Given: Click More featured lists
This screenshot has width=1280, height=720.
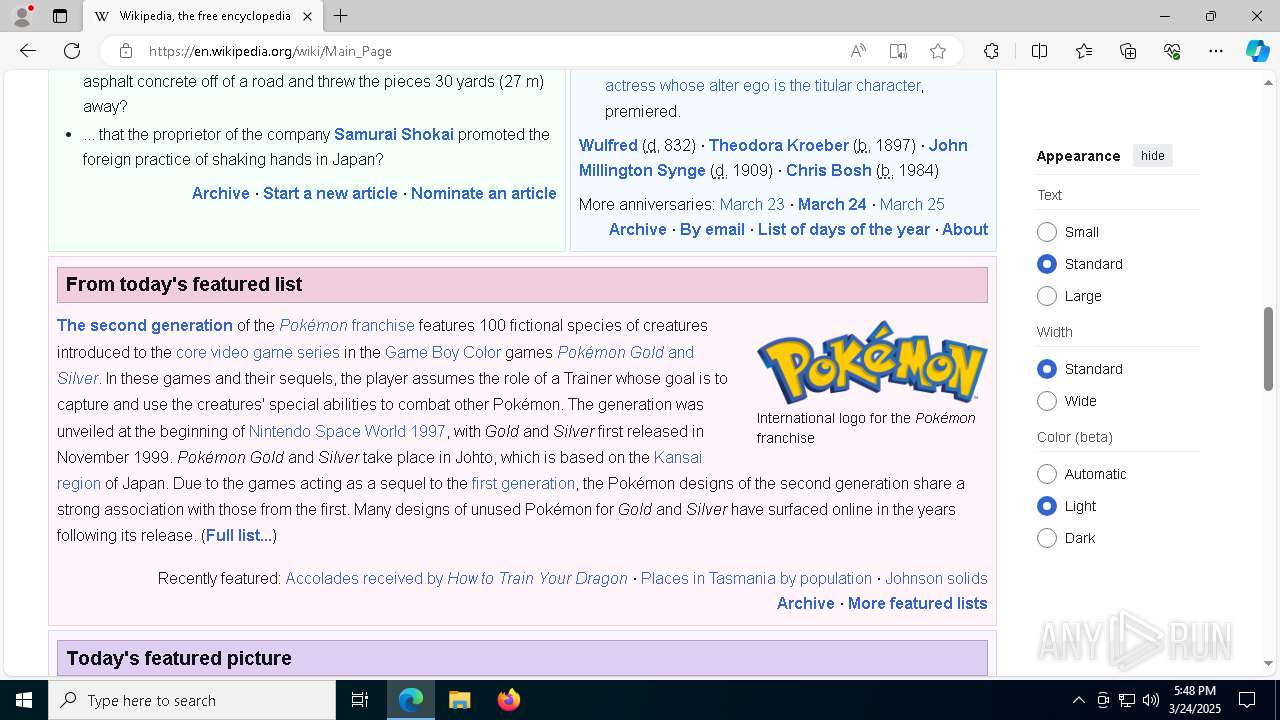Looking at the screenshot, I should (x=917, y=603).
